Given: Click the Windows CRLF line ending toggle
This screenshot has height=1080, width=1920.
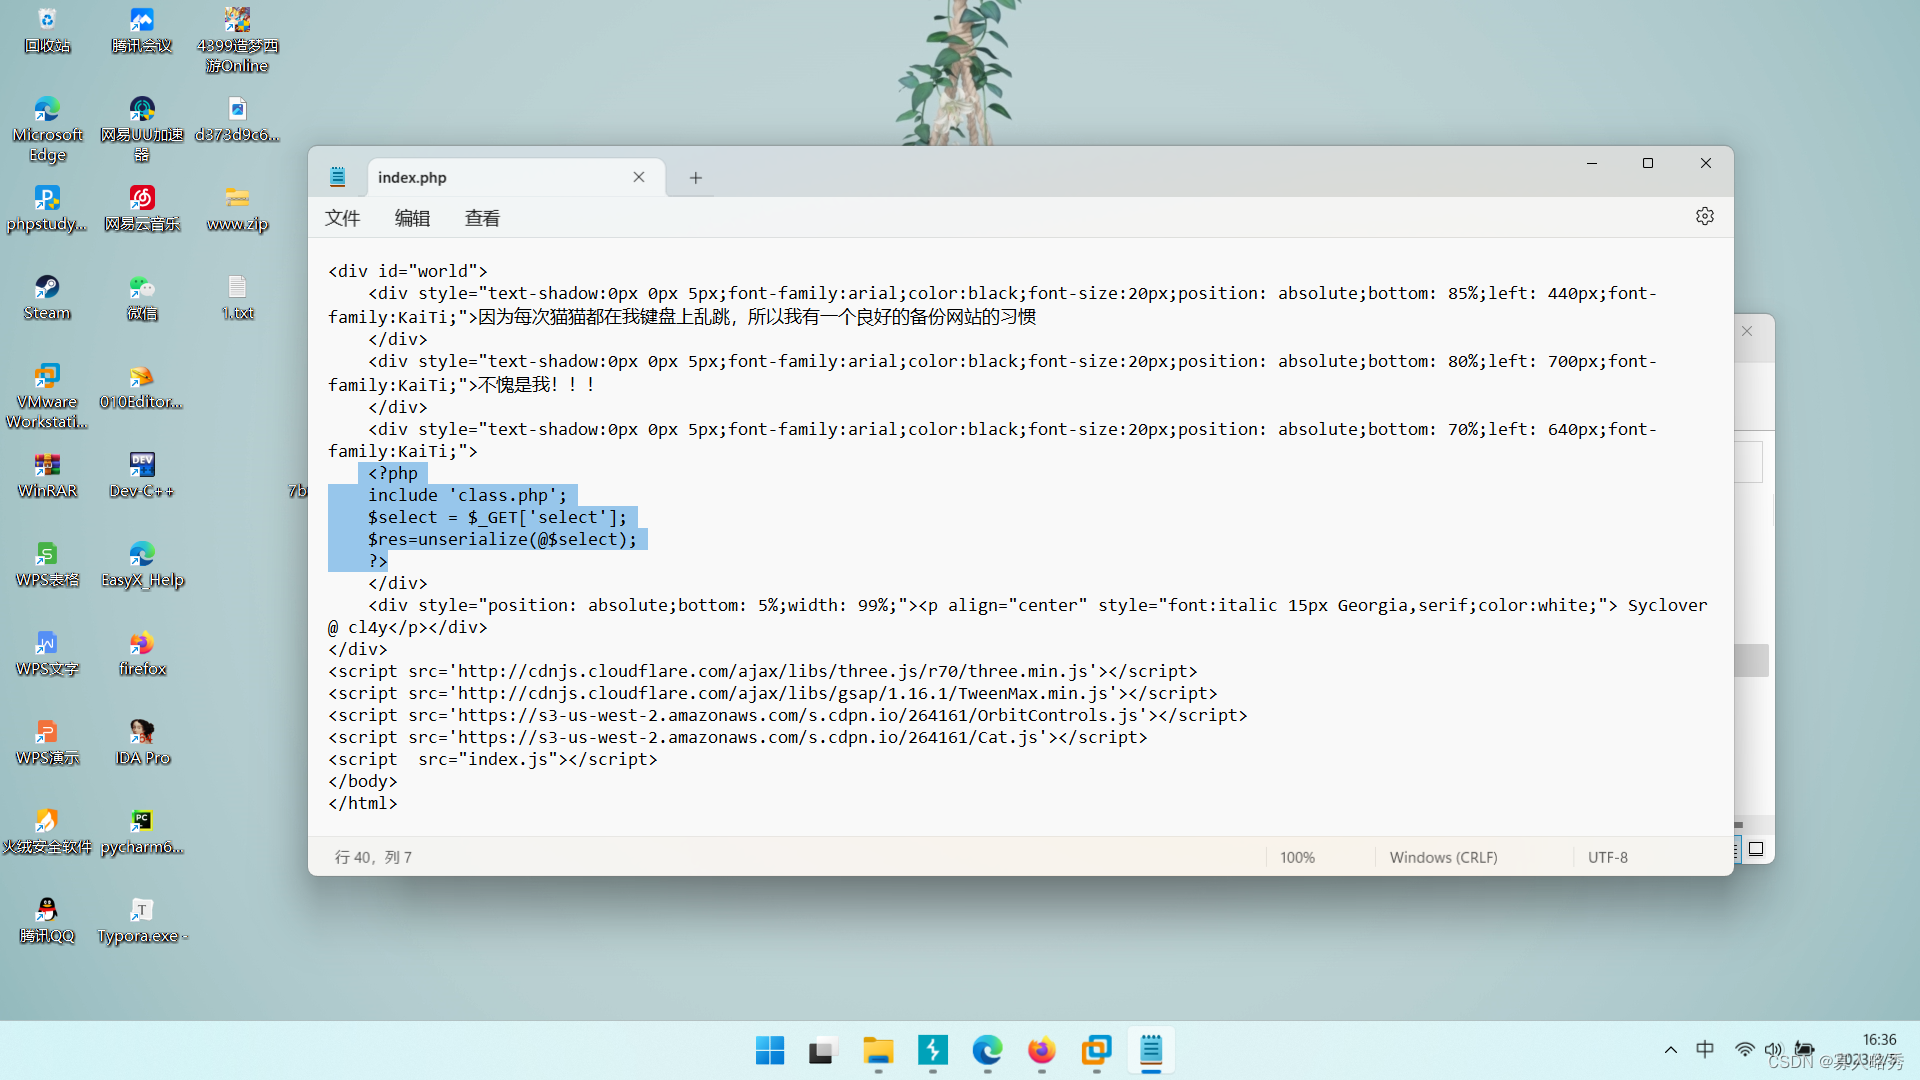Looking at the screenshot, I should coord(1443,857).
